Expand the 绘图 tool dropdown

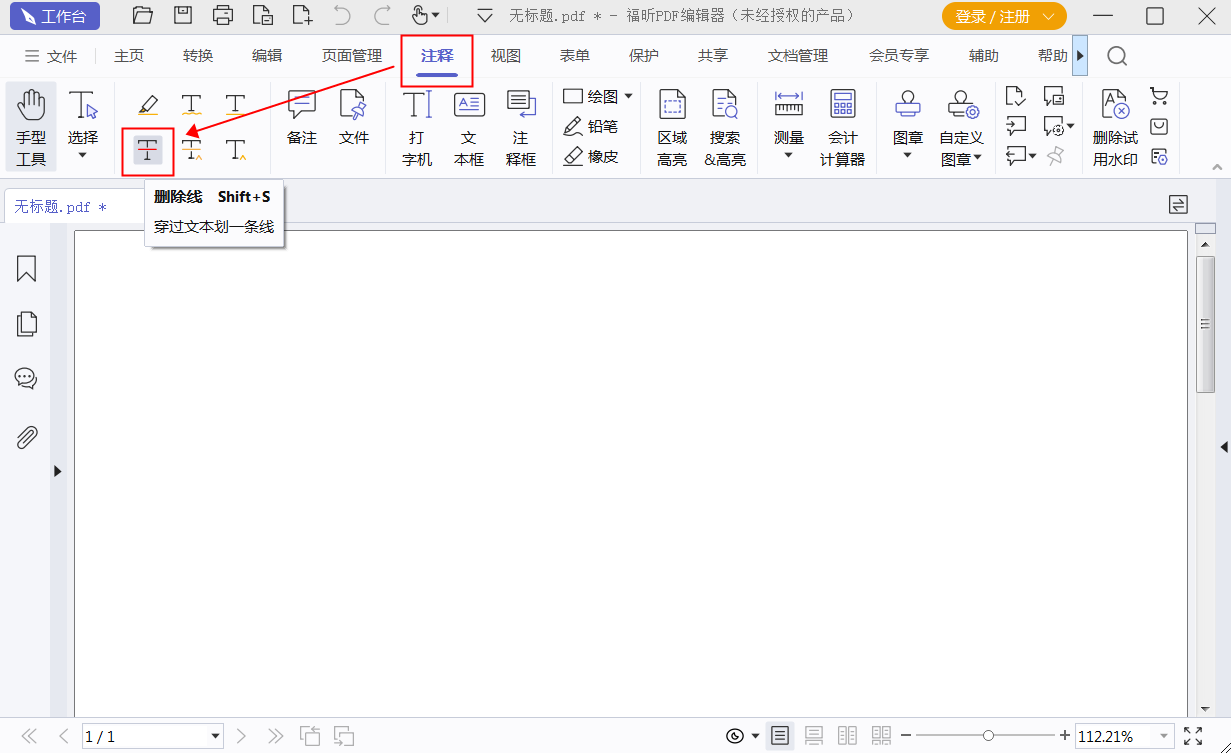[x=630, y=96]
